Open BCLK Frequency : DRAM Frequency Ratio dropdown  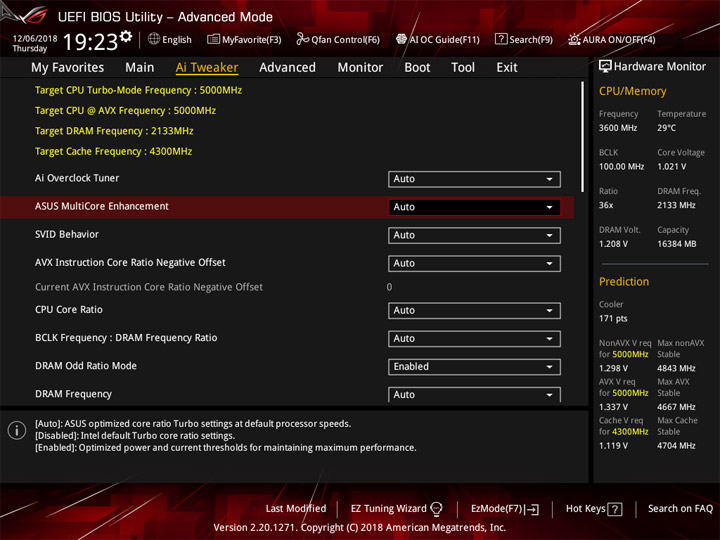click(x=474, y=339)
